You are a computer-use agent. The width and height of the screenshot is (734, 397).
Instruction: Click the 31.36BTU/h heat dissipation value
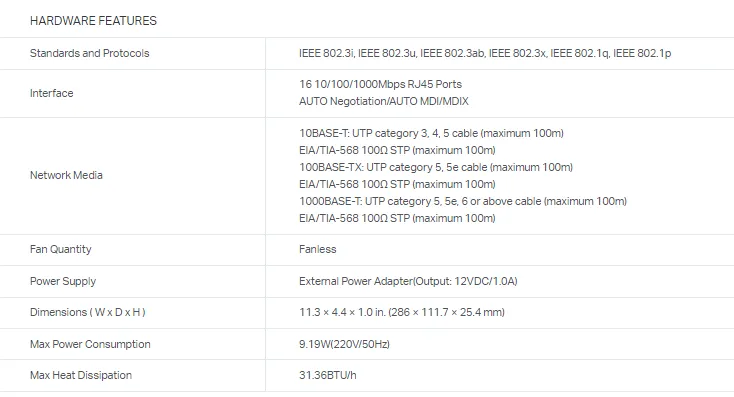(x=328, y=375)
